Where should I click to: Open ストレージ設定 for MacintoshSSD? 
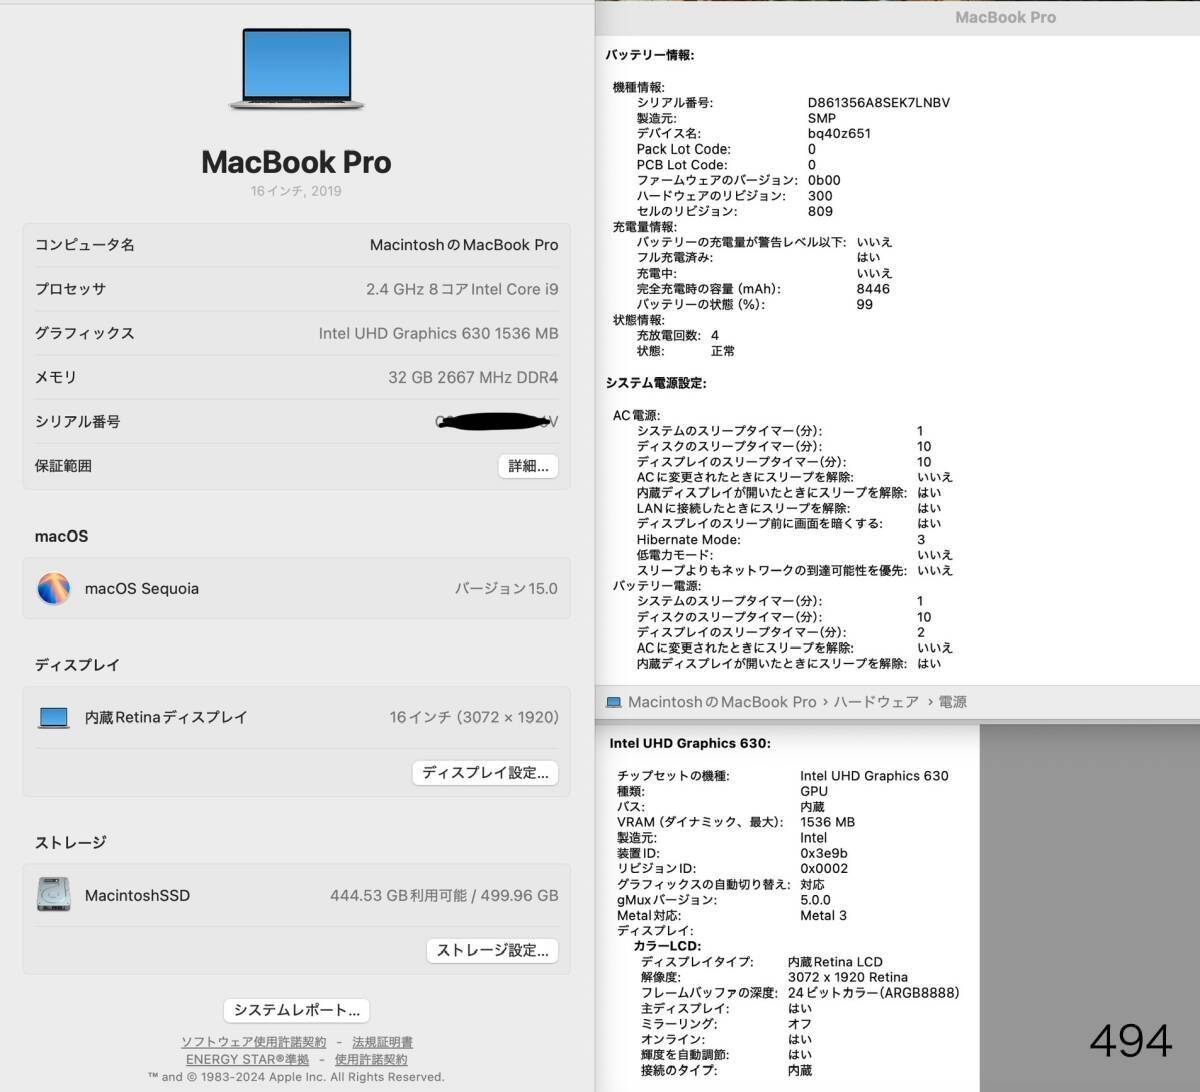pos(492,950)
